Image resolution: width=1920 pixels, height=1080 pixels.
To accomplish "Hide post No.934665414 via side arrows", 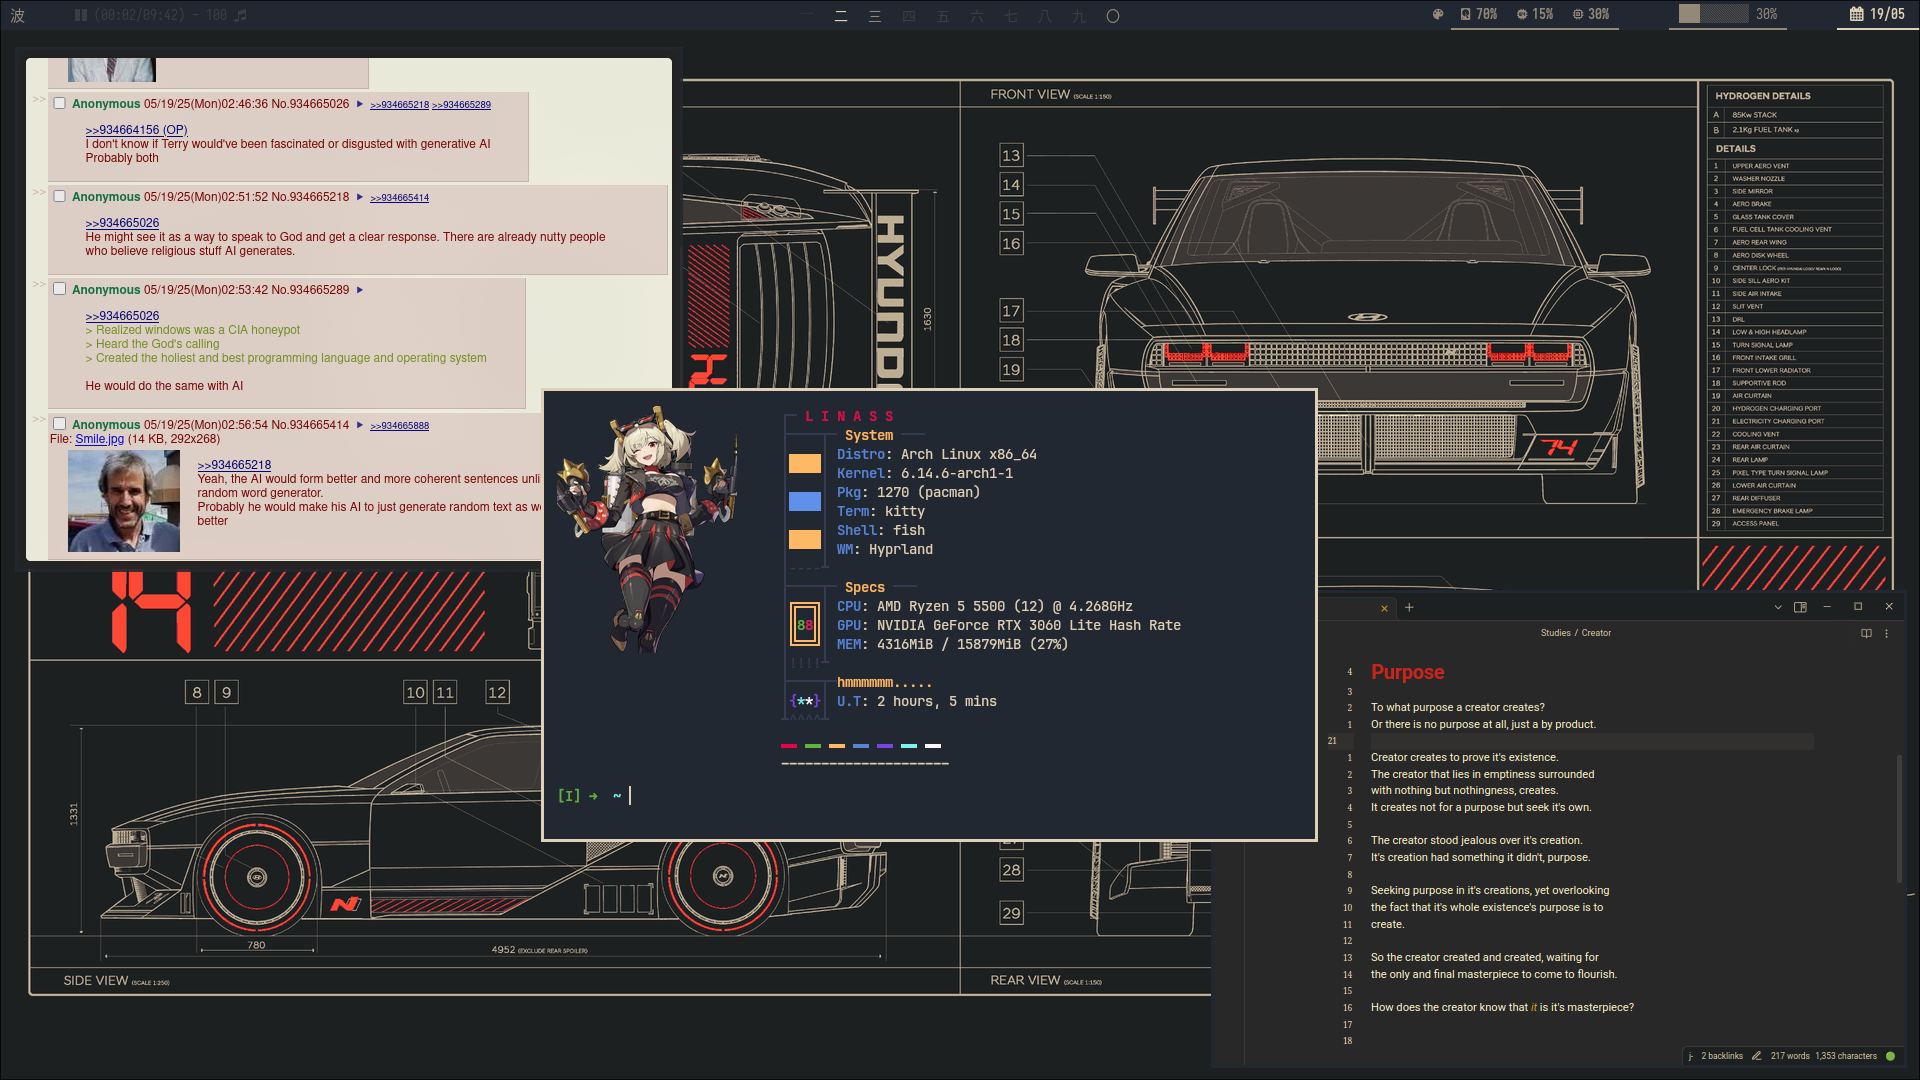I will (x=39, y=420).
